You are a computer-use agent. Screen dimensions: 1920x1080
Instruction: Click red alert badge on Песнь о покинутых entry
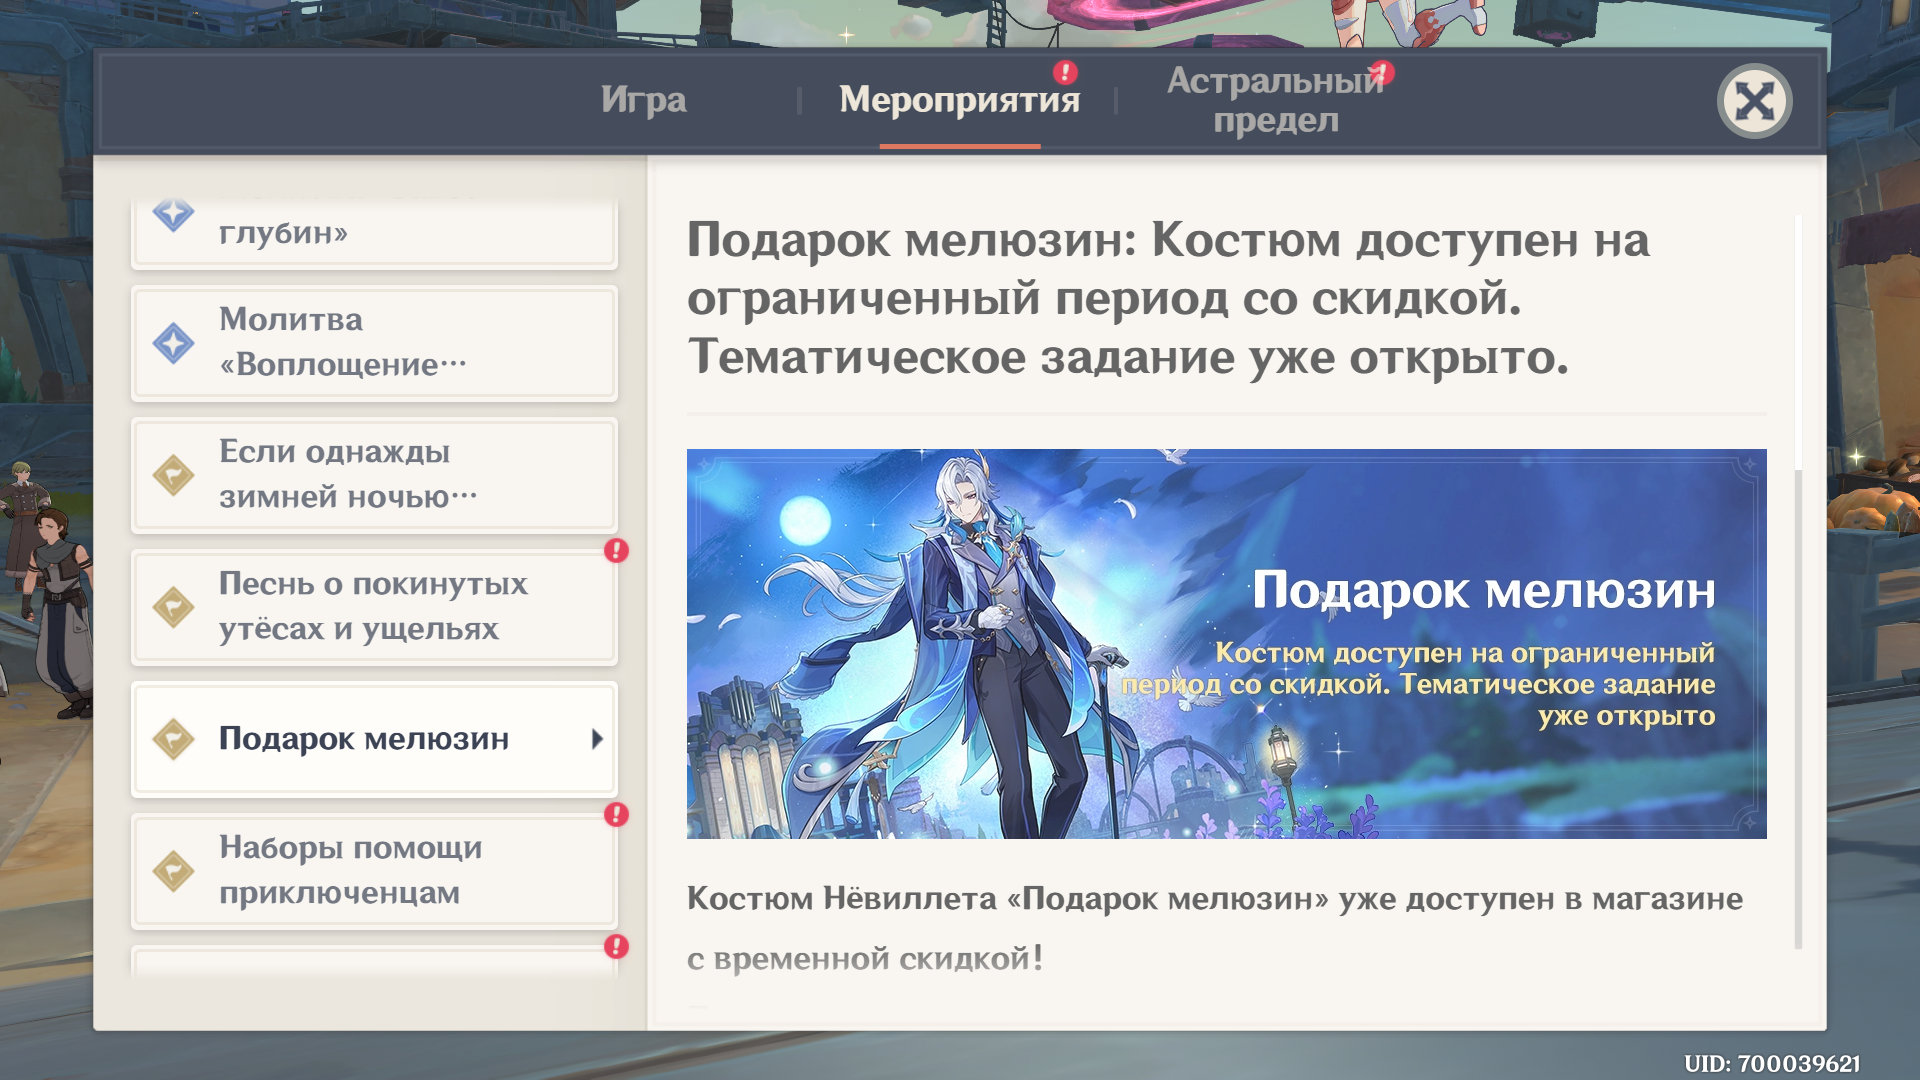coord(616,551)
